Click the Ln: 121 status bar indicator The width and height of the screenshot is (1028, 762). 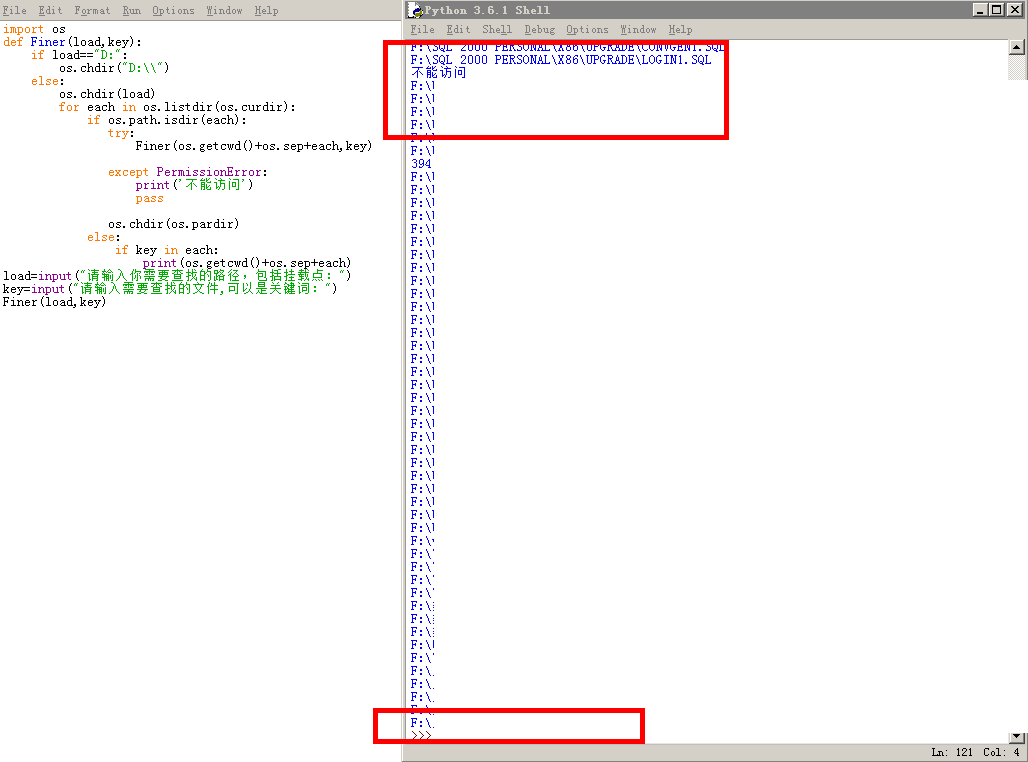(949, 752)
